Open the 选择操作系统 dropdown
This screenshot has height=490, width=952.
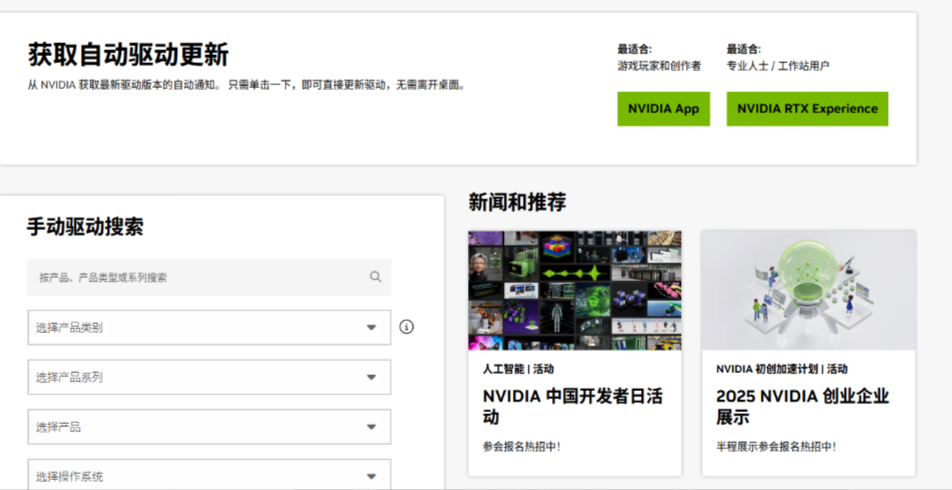tap(208, 475)
